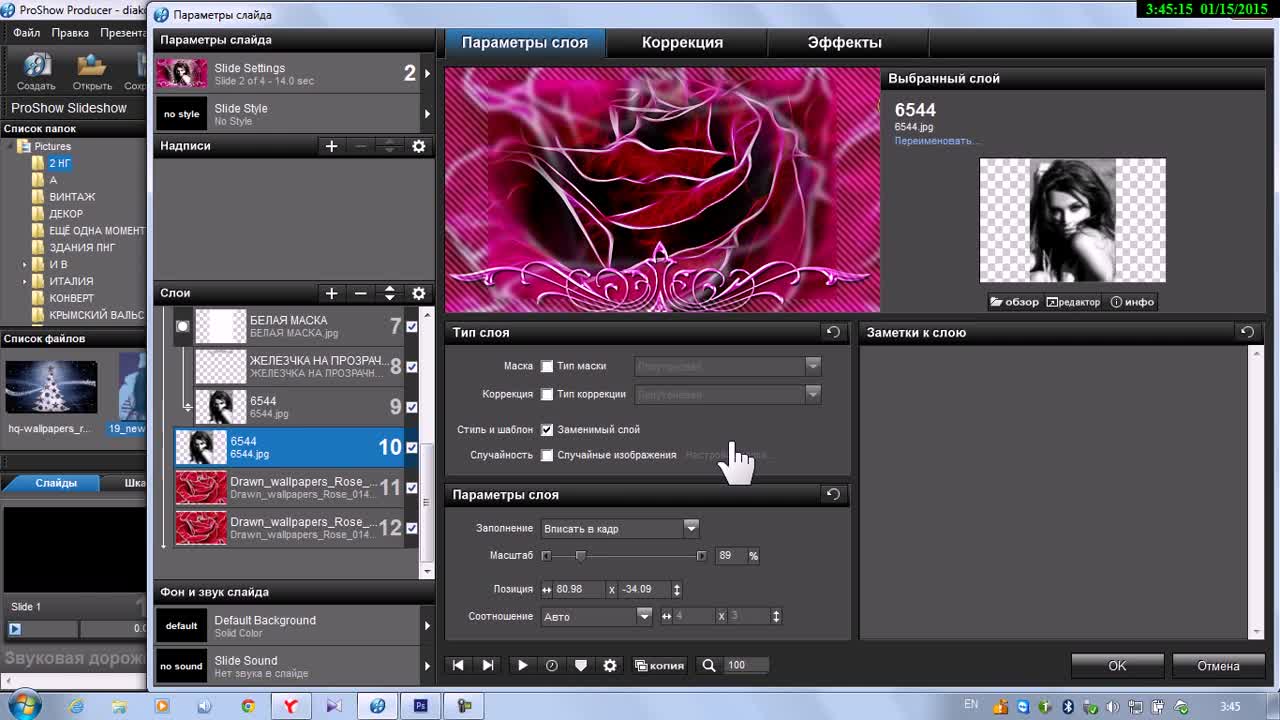The width and height of the screenshot is (1280, 720).
Task: Reorder layers with up-down arrows icon
Action: pyautogui.click(x=390, y=293)
